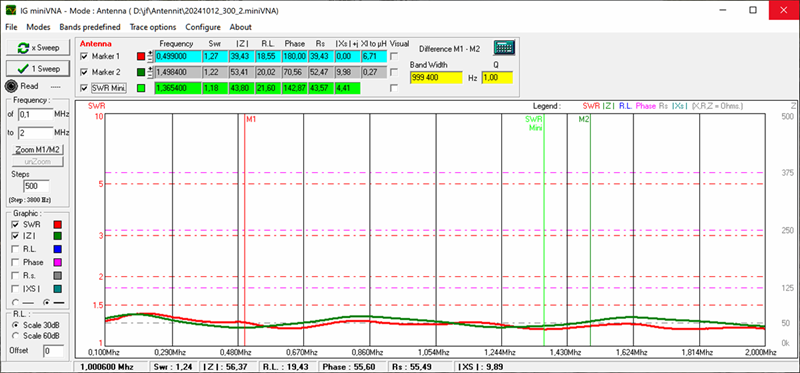Image resolution: width=800 pixels, height=373 pixels.
Task: Click the dark green Marker 2 color square
Action: click(141, 72)
